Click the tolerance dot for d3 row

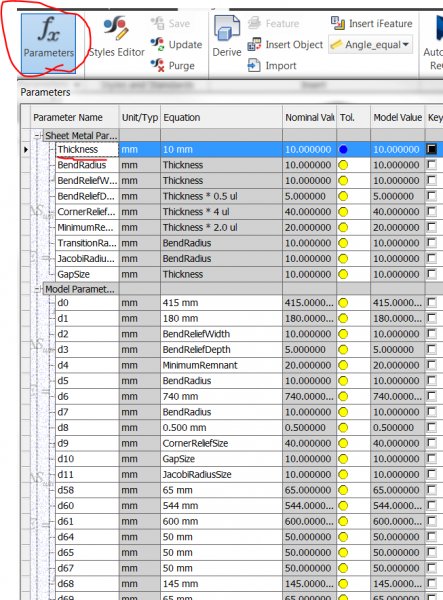pos(343,349)
